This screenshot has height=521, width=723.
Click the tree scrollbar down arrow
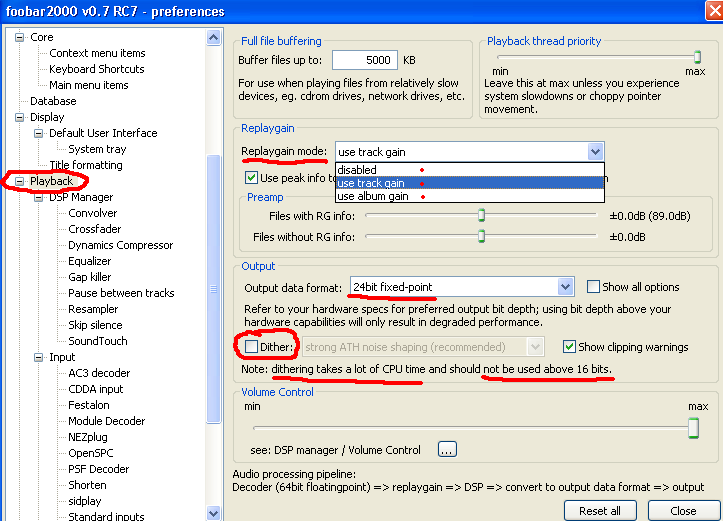tap(213, 513)
